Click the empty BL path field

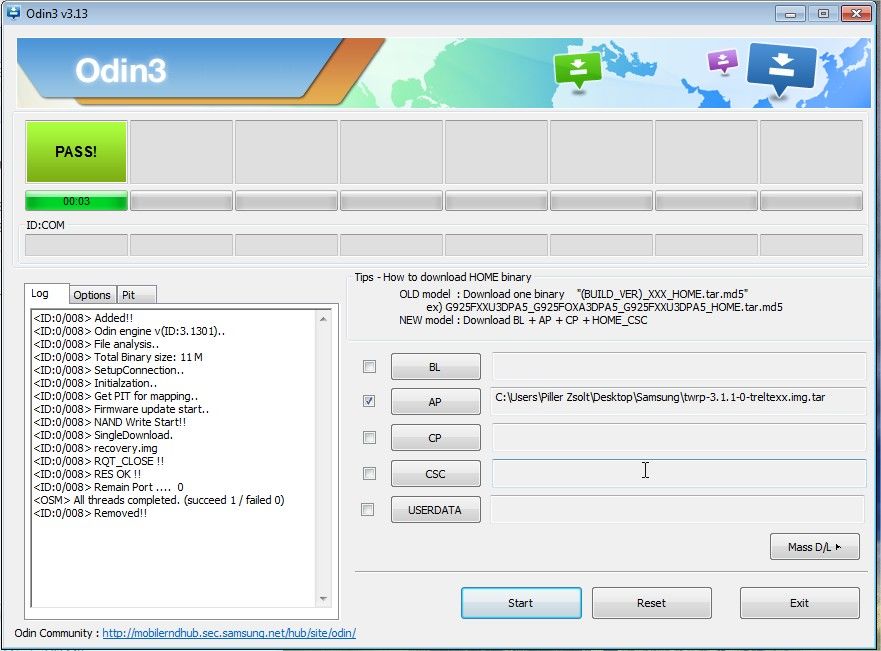point(679,366)
